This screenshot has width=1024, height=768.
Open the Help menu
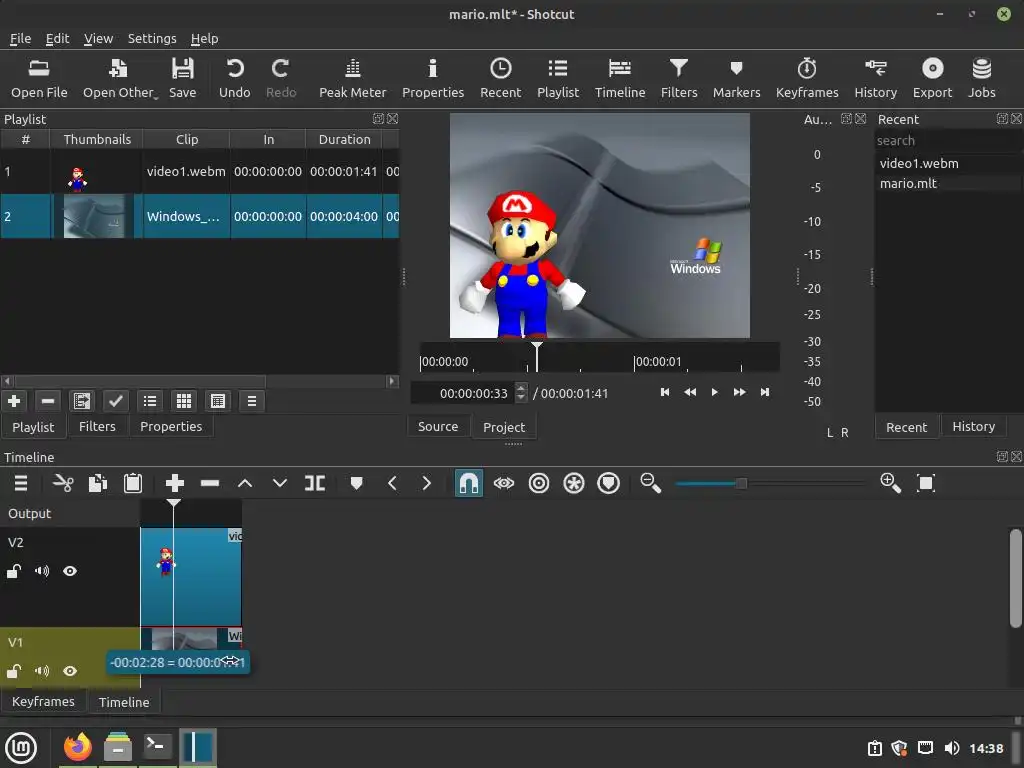pyautogui.click(x=204, y=39)
